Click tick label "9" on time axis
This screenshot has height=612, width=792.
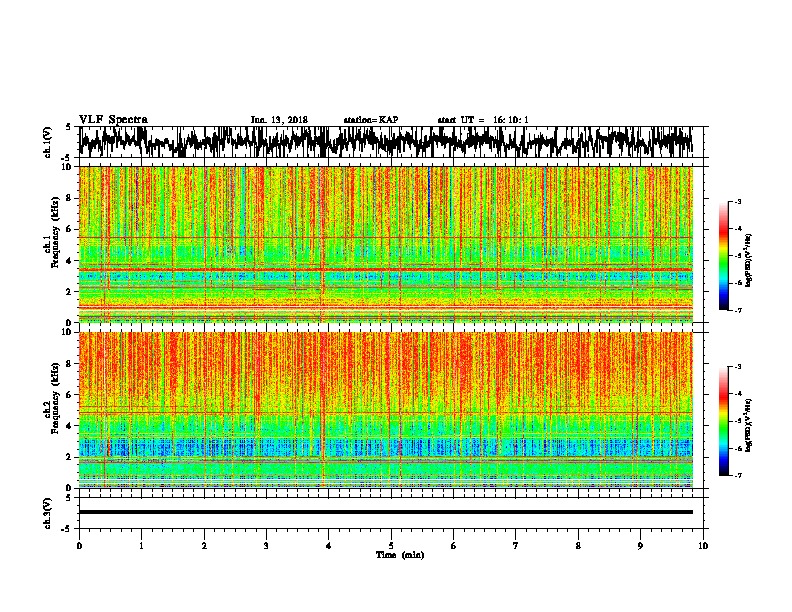[x=640, y=546]
